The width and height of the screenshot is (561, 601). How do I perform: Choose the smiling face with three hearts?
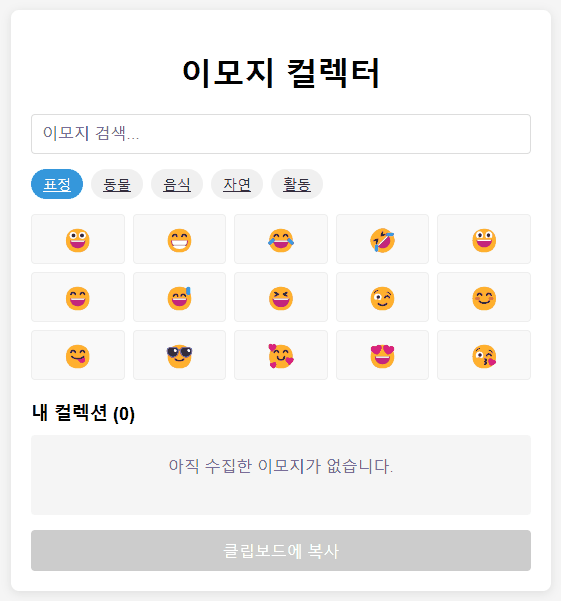[281, 355]
